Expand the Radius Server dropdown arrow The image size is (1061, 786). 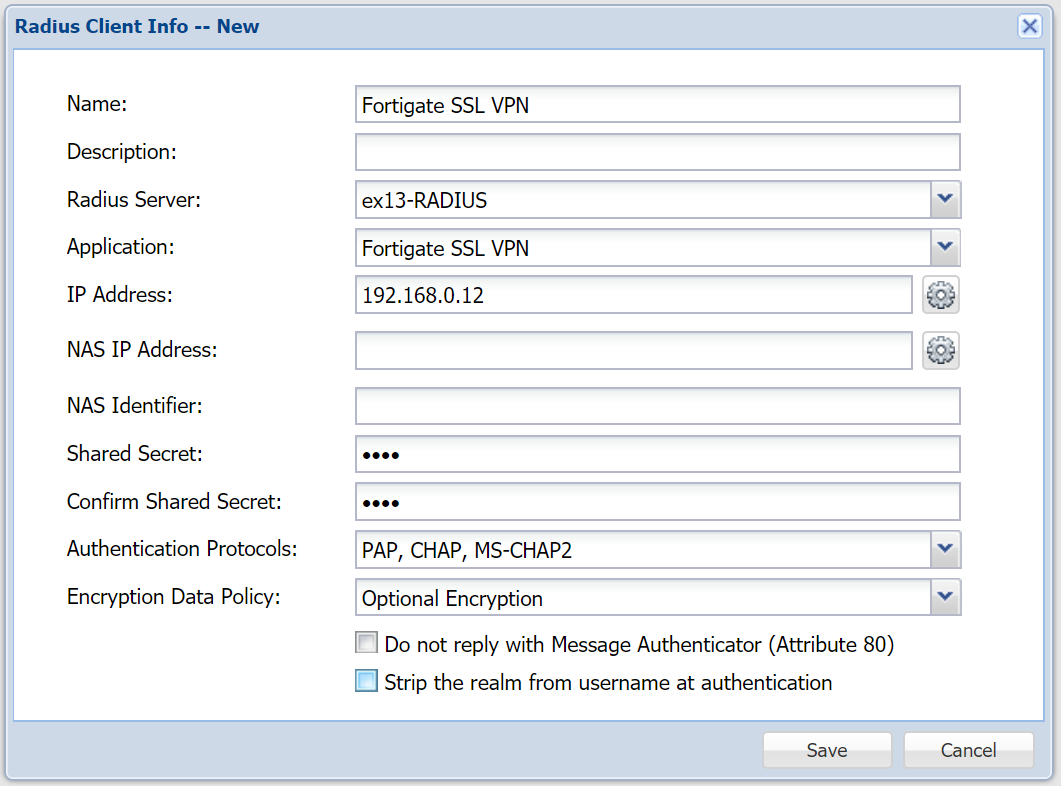945,200
